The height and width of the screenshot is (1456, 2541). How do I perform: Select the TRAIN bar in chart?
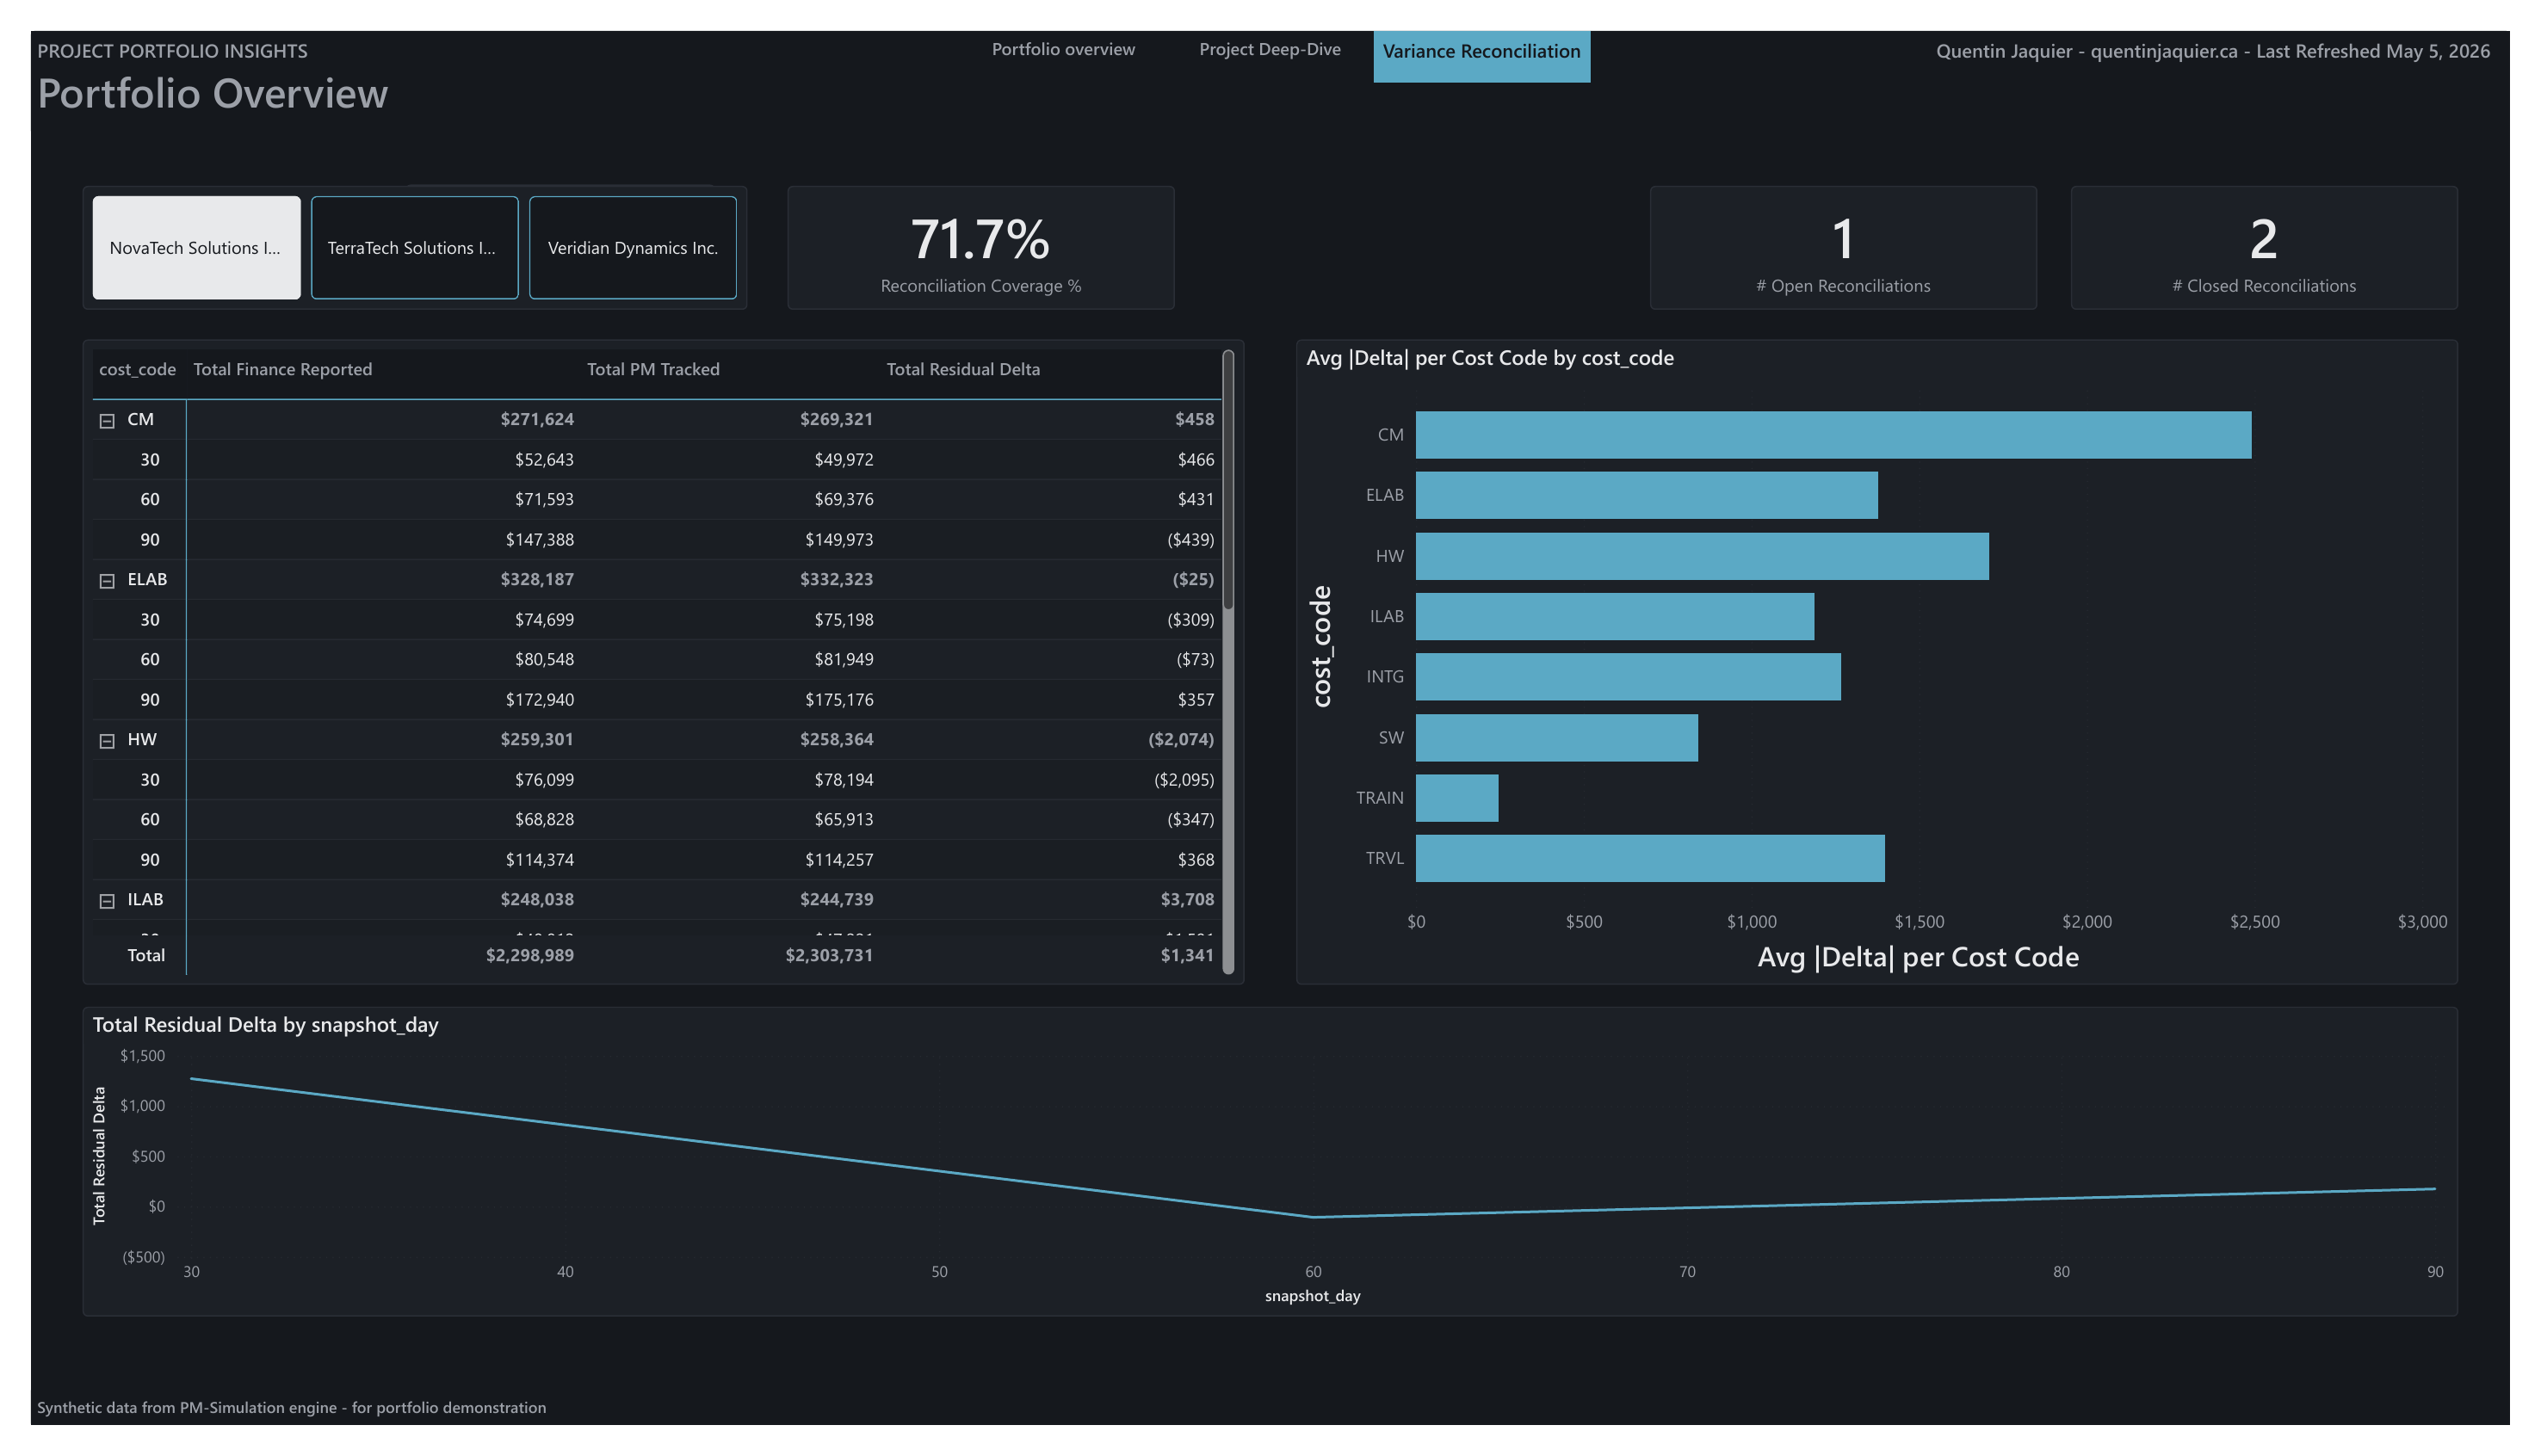(x=1457, y=798)
